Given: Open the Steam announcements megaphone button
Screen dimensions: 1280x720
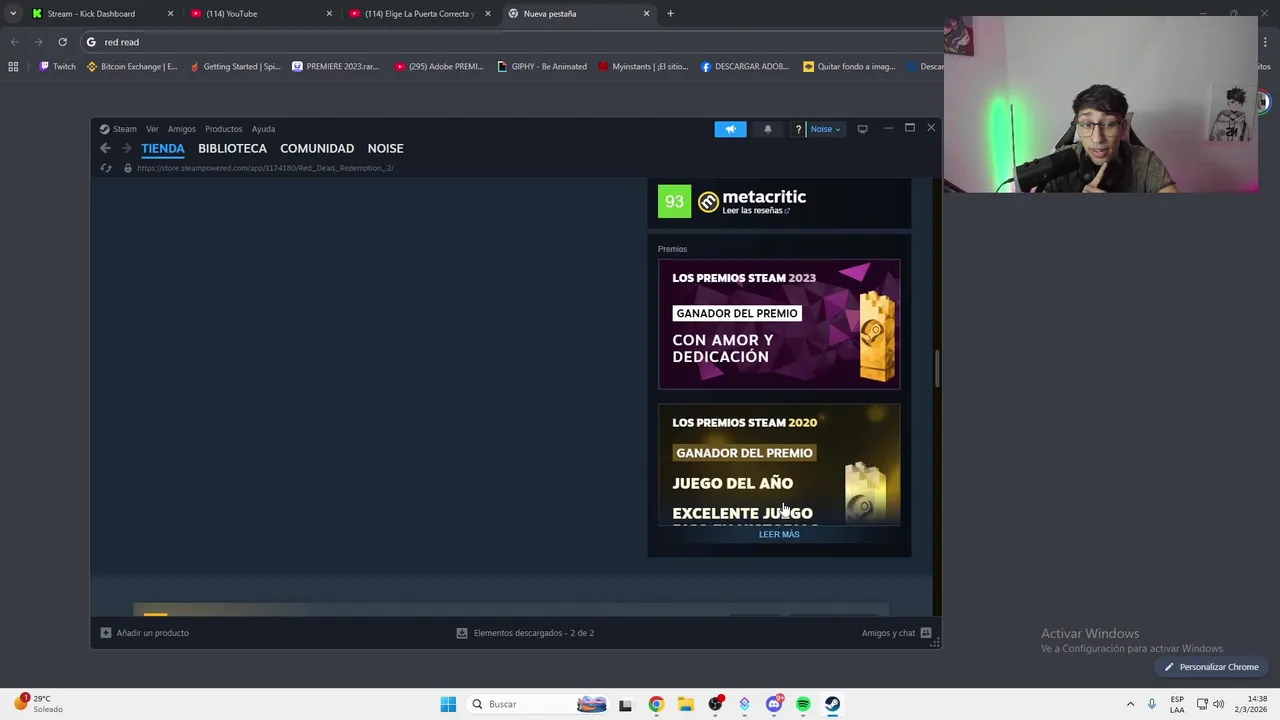Looking at the screenshot, I should pos(730,129).
